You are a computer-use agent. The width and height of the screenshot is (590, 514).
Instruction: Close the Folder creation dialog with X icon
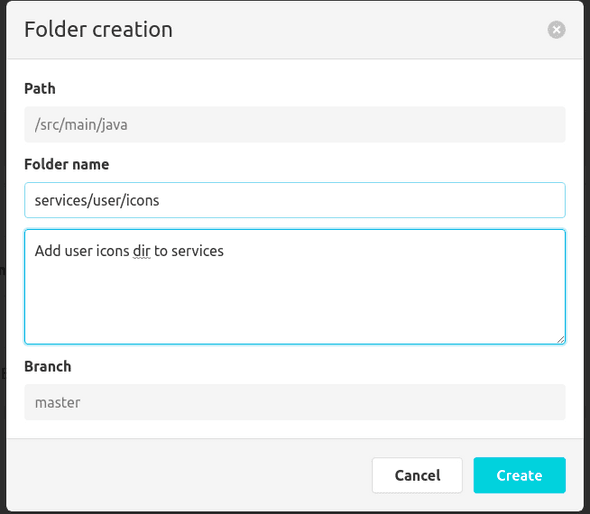click(x=556, y=30)
